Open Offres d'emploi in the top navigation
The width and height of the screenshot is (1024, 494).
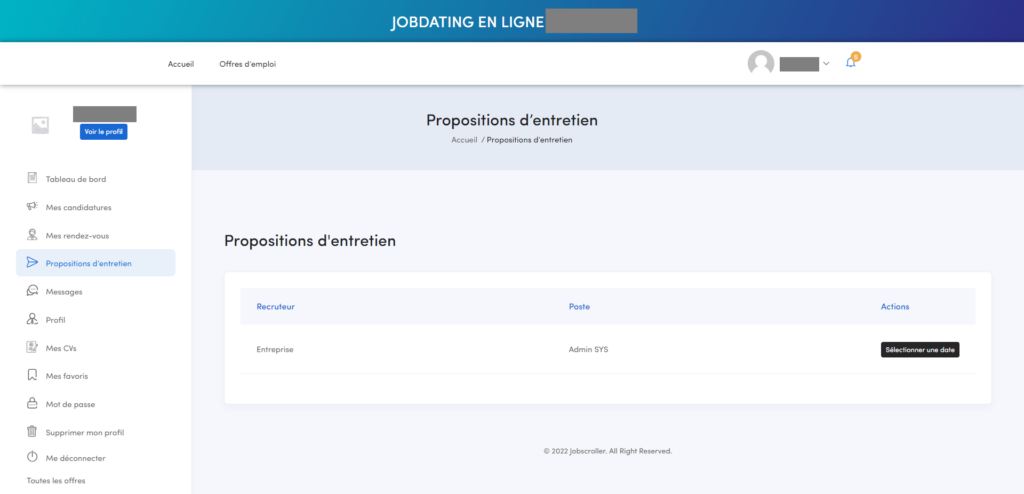tap(247, 64)
